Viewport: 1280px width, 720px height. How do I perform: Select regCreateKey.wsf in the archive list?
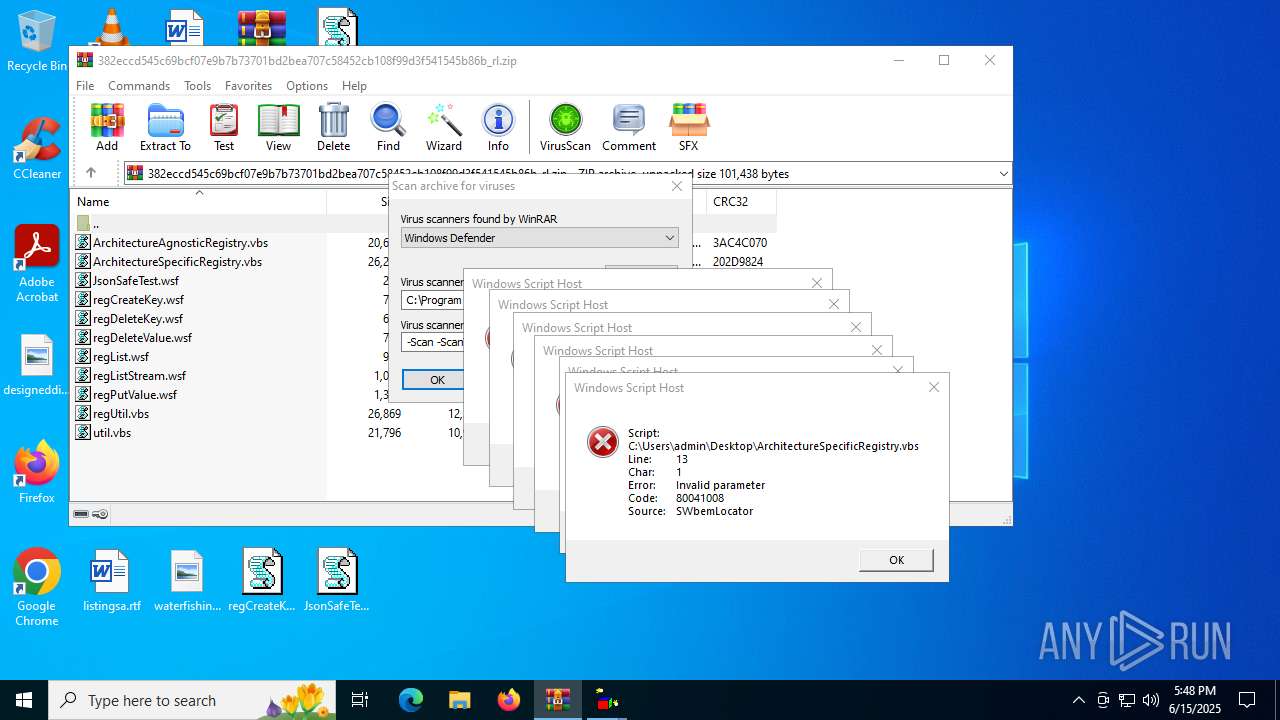138,300
